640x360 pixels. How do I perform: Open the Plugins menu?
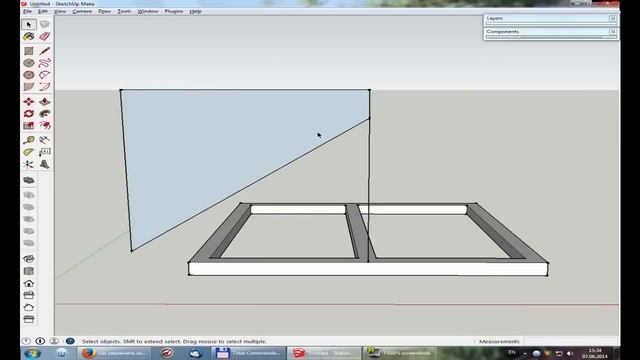(x=174, y=11)
